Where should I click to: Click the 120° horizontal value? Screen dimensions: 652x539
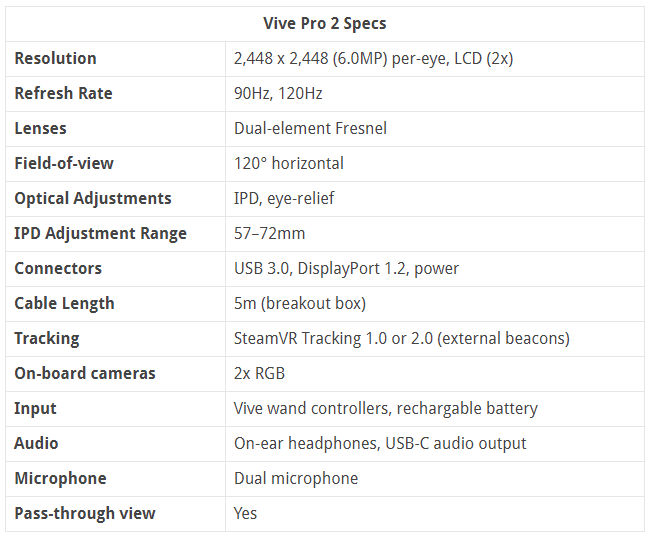coord(289,163)
